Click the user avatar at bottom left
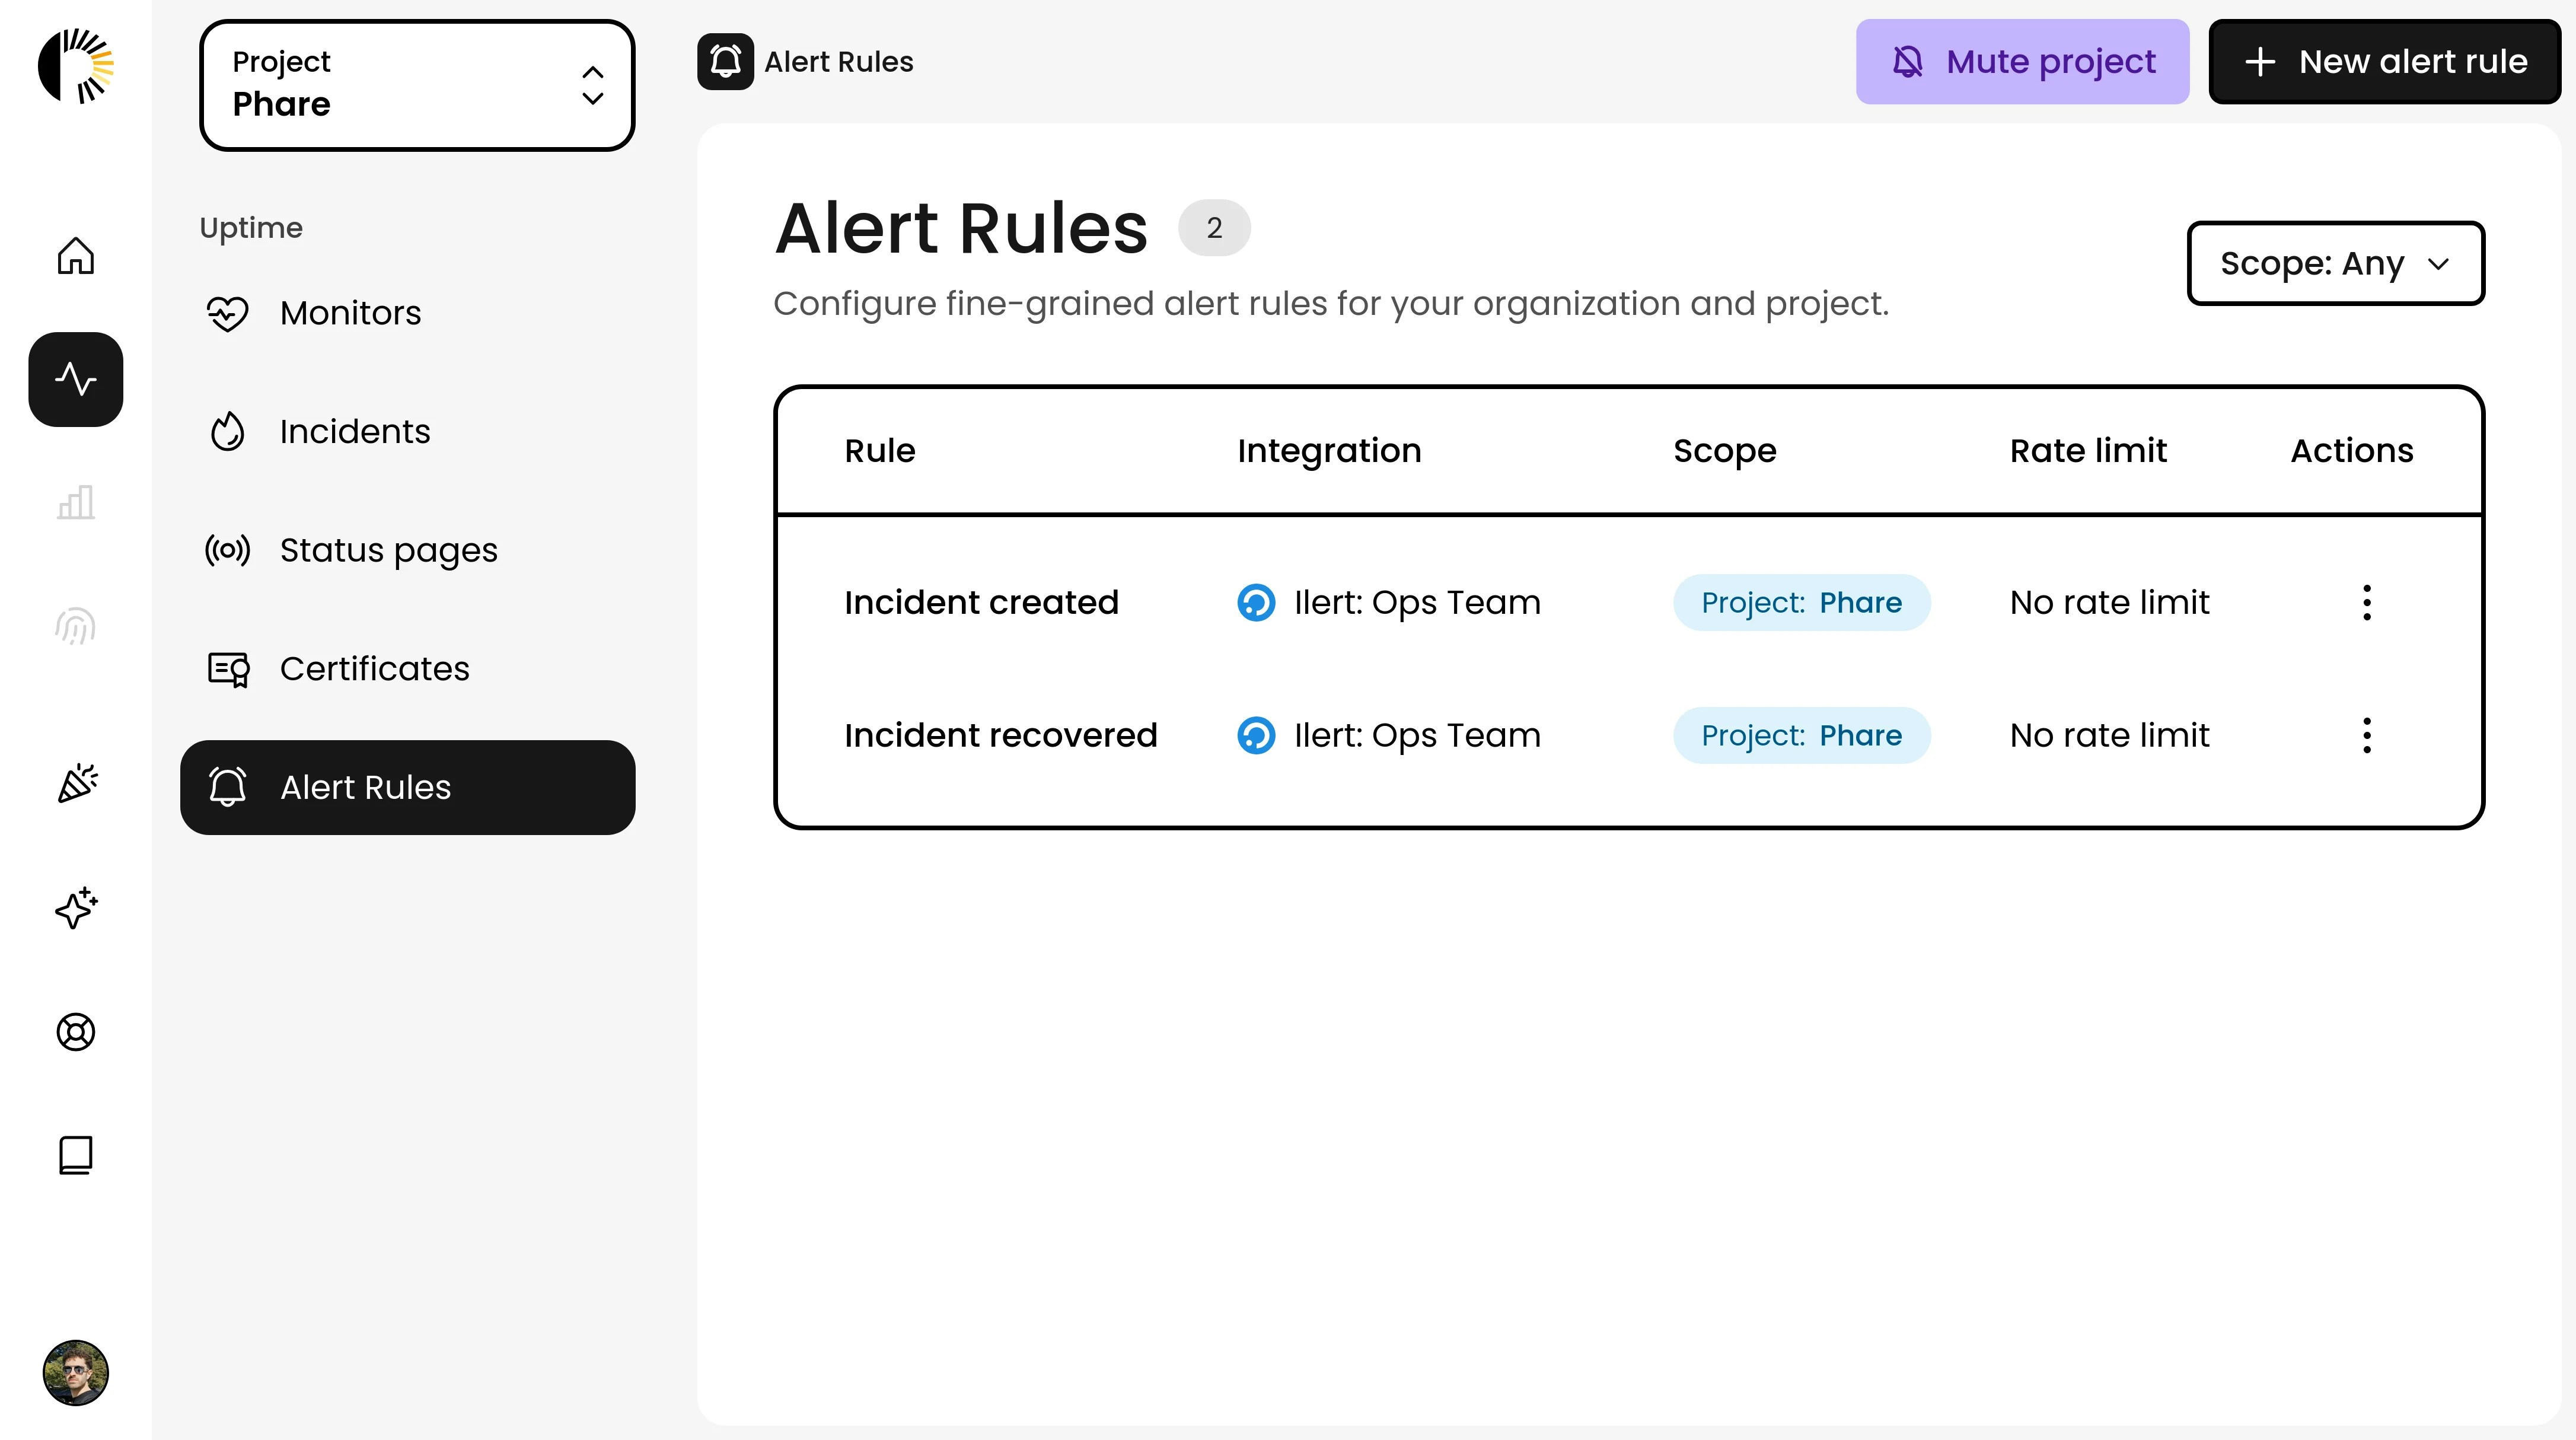 point(76,1372)
